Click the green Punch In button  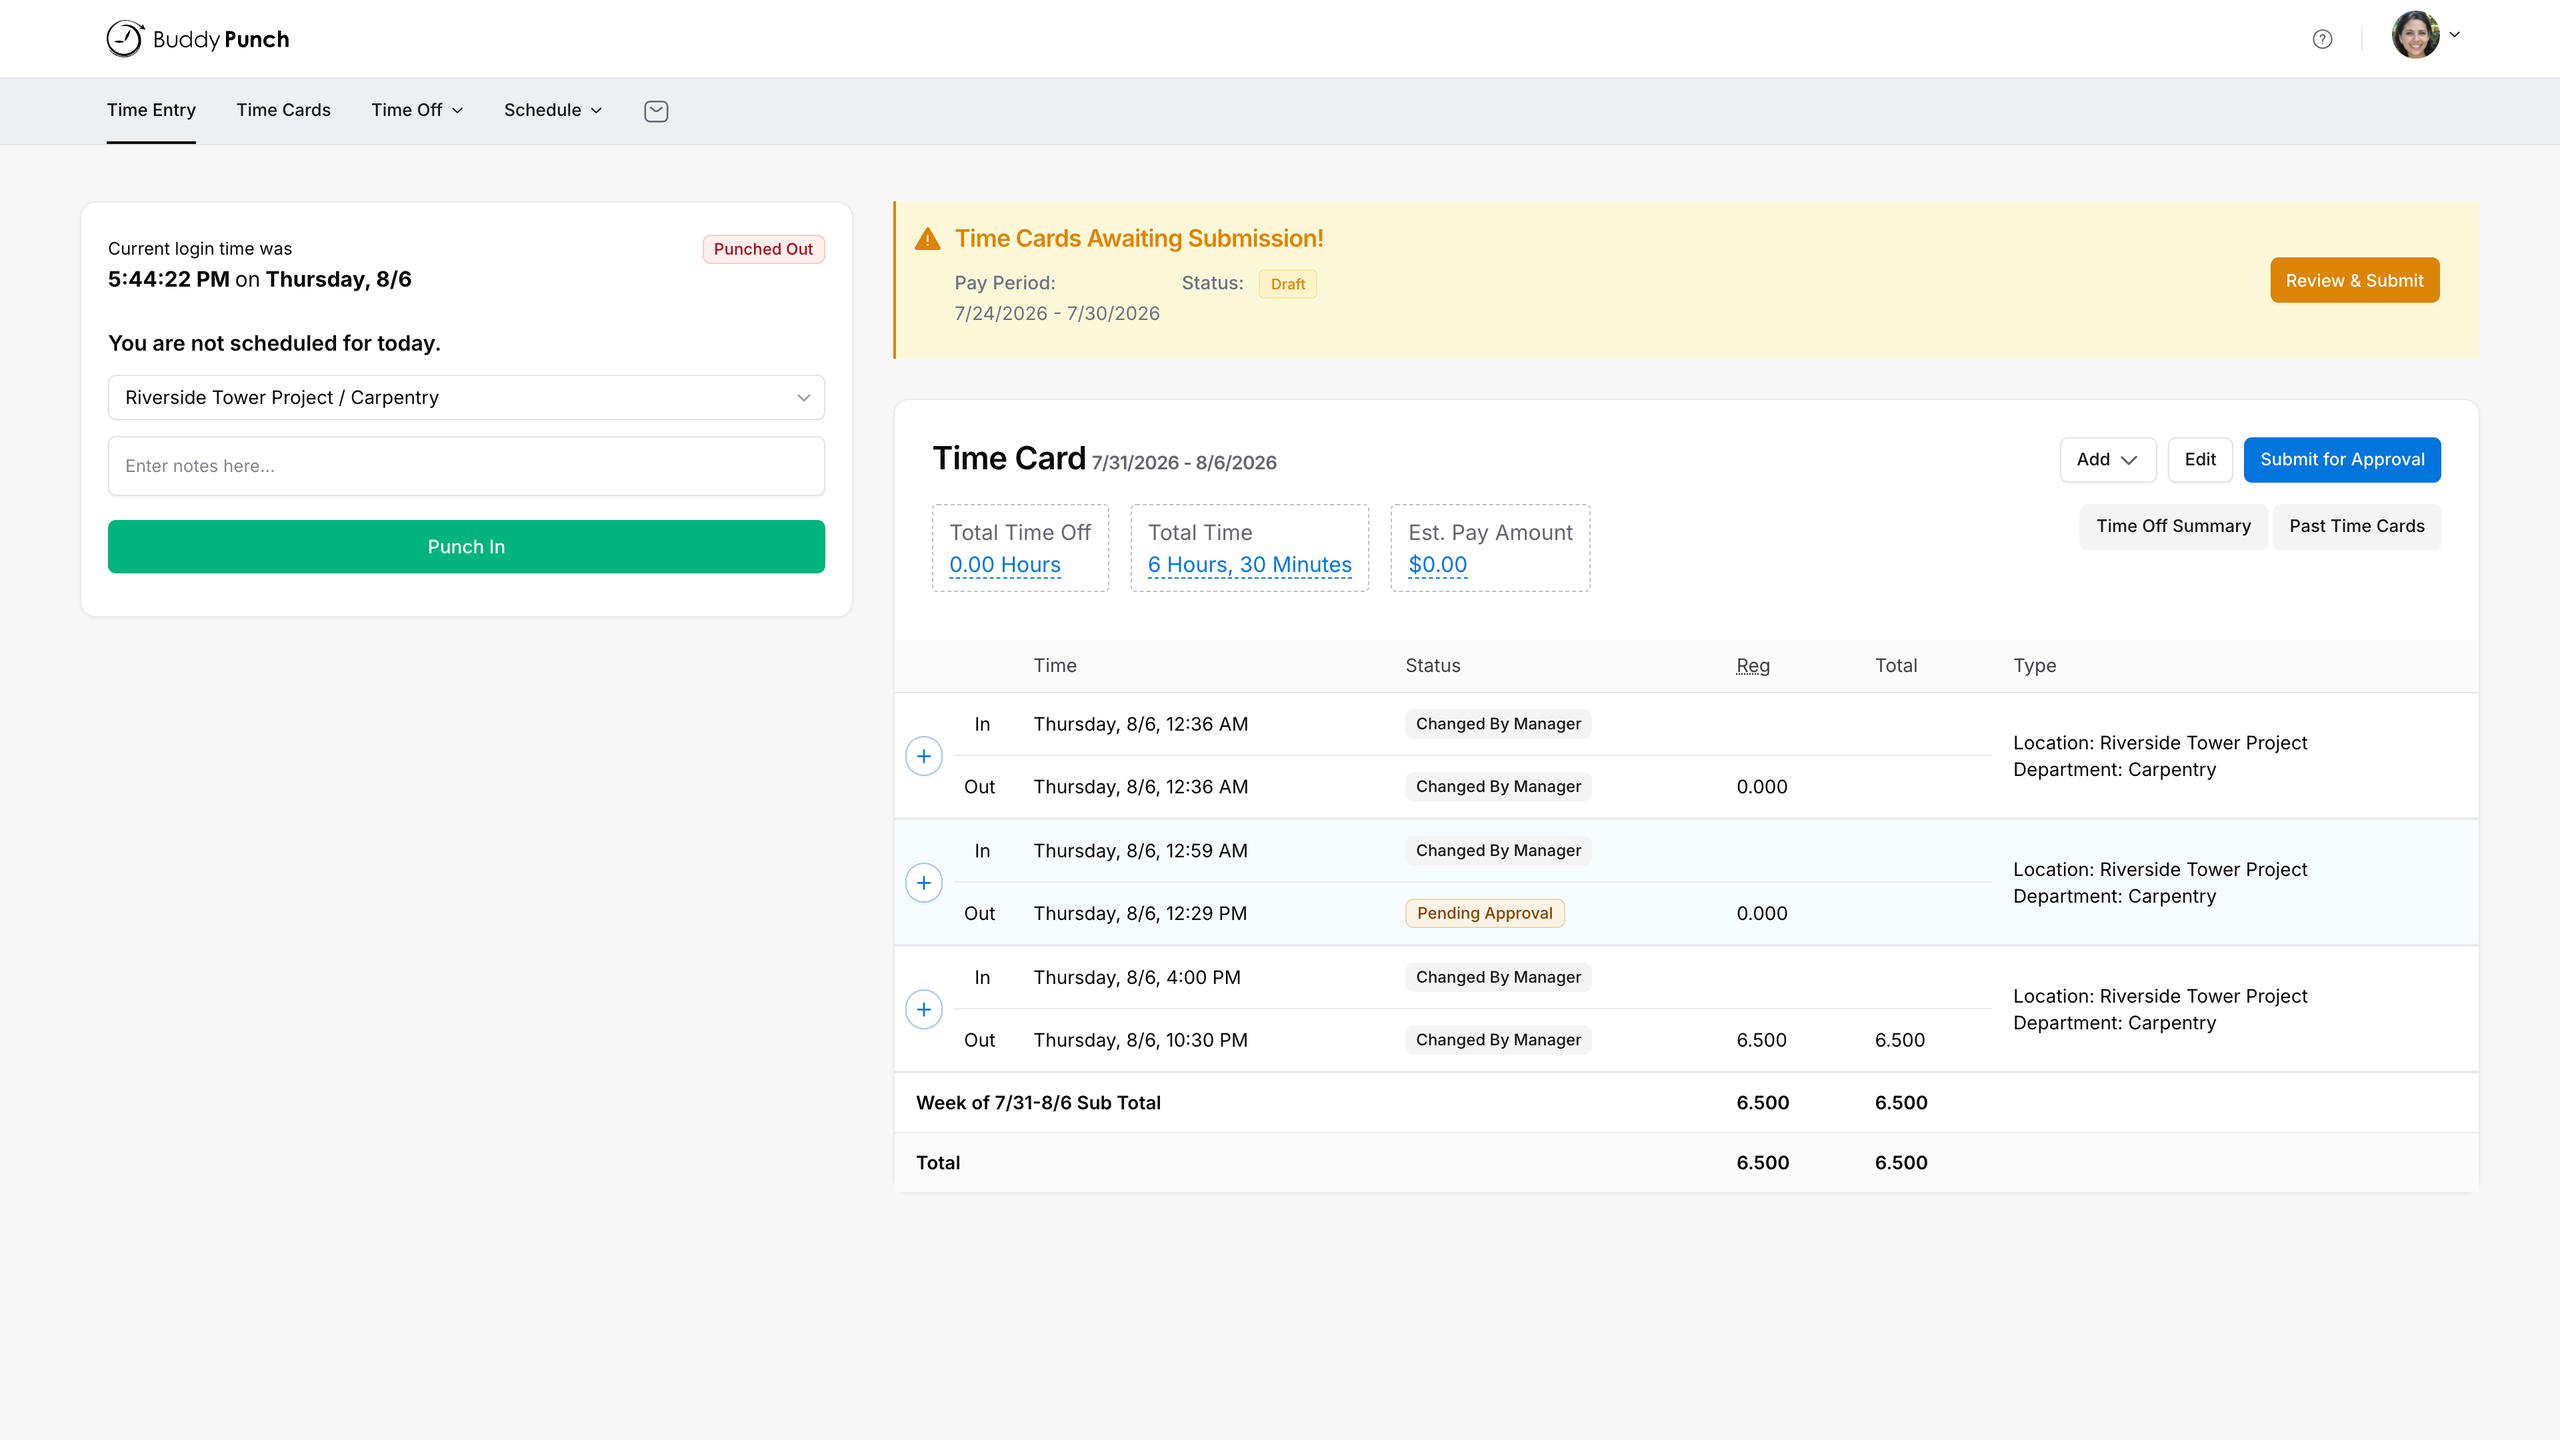pos(466,547)
